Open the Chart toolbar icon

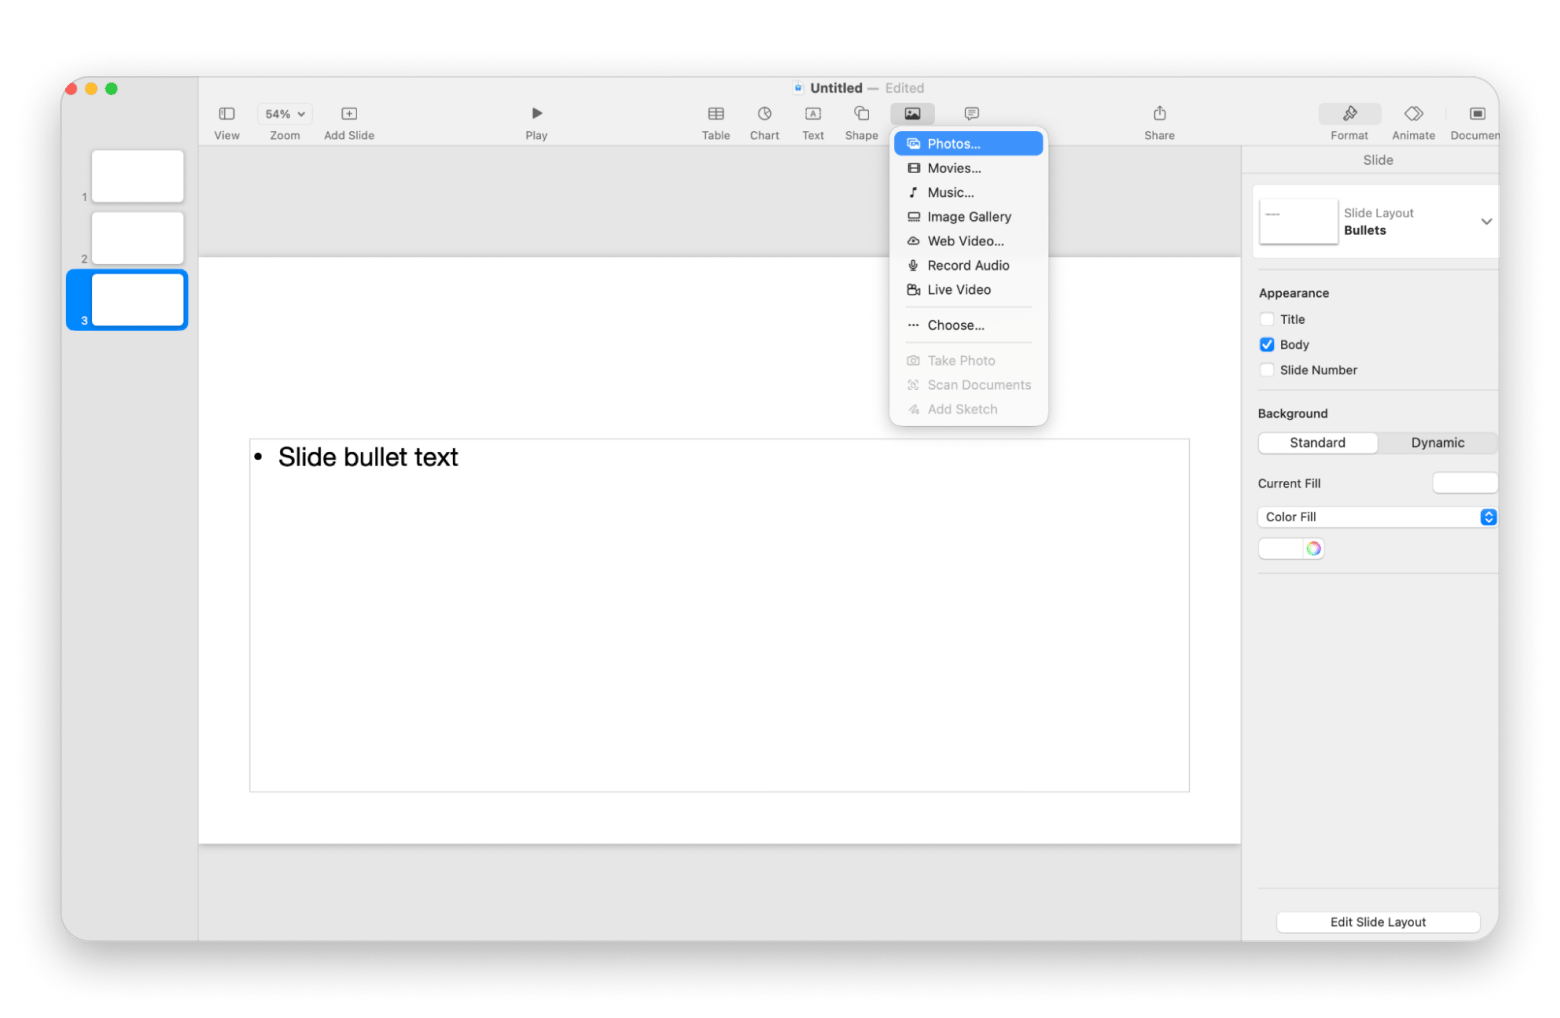[x=765, y=114]
